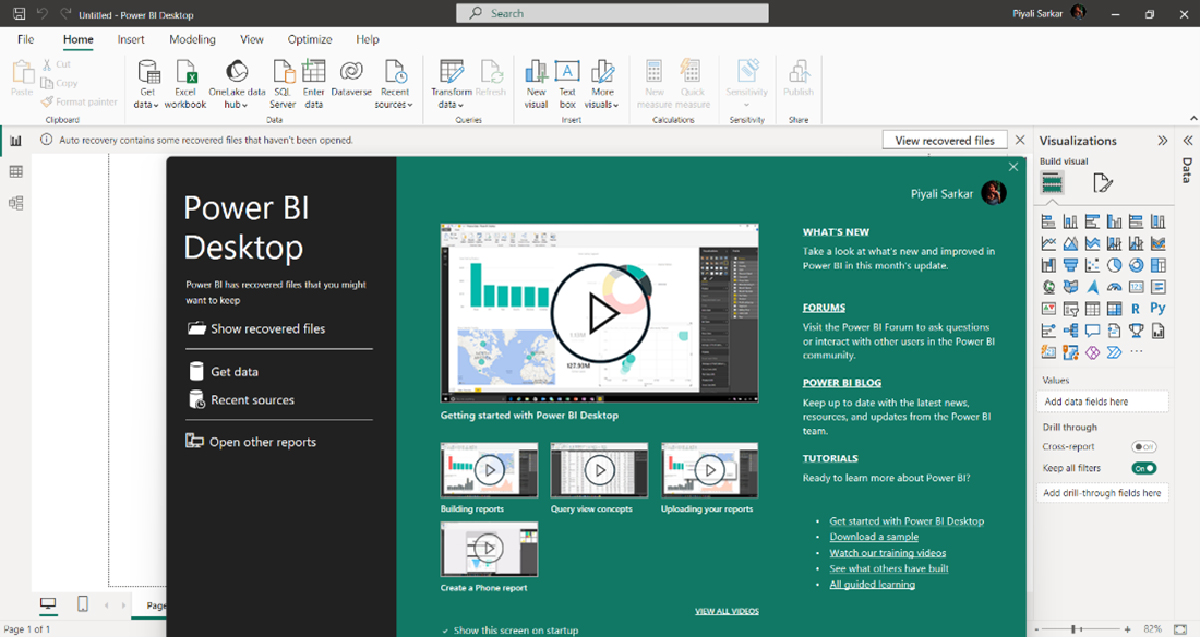Choose the Dataverse connector icon
This screenshot has height=638, width=1200.
tap(351, 72)
